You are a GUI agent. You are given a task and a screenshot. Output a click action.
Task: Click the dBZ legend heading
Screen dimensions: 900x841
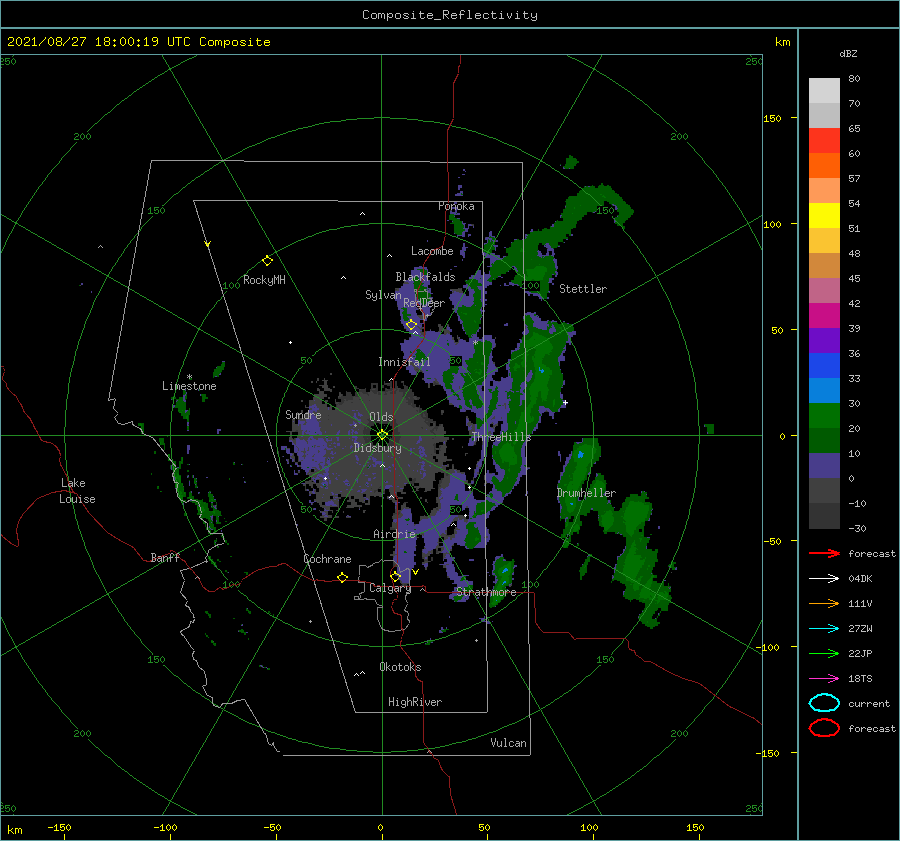point(848,53)
